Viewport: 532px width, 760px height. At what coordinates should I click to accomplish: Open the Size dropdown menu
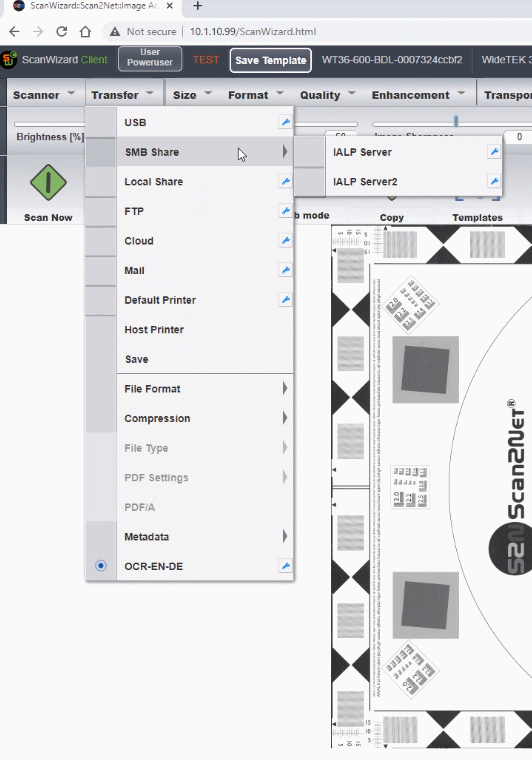tap(192, 95)
